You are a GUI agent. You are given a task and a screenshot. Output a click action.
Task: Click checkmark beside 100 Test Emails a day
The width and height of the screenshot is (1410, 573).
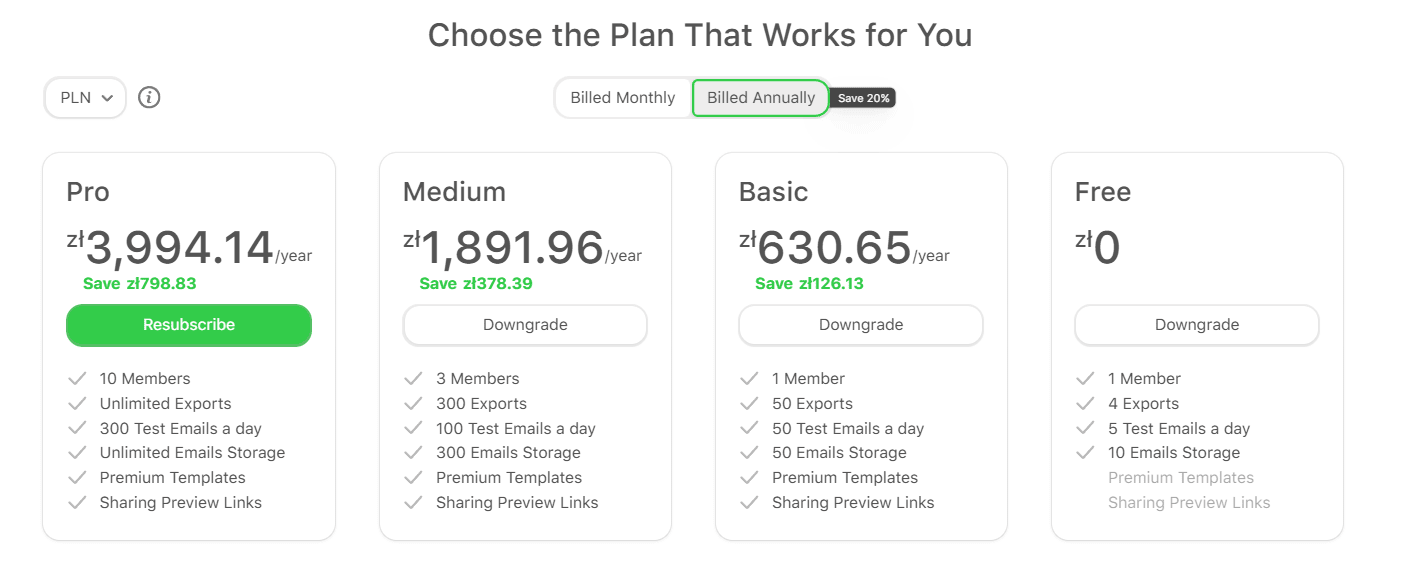(413, 429)
